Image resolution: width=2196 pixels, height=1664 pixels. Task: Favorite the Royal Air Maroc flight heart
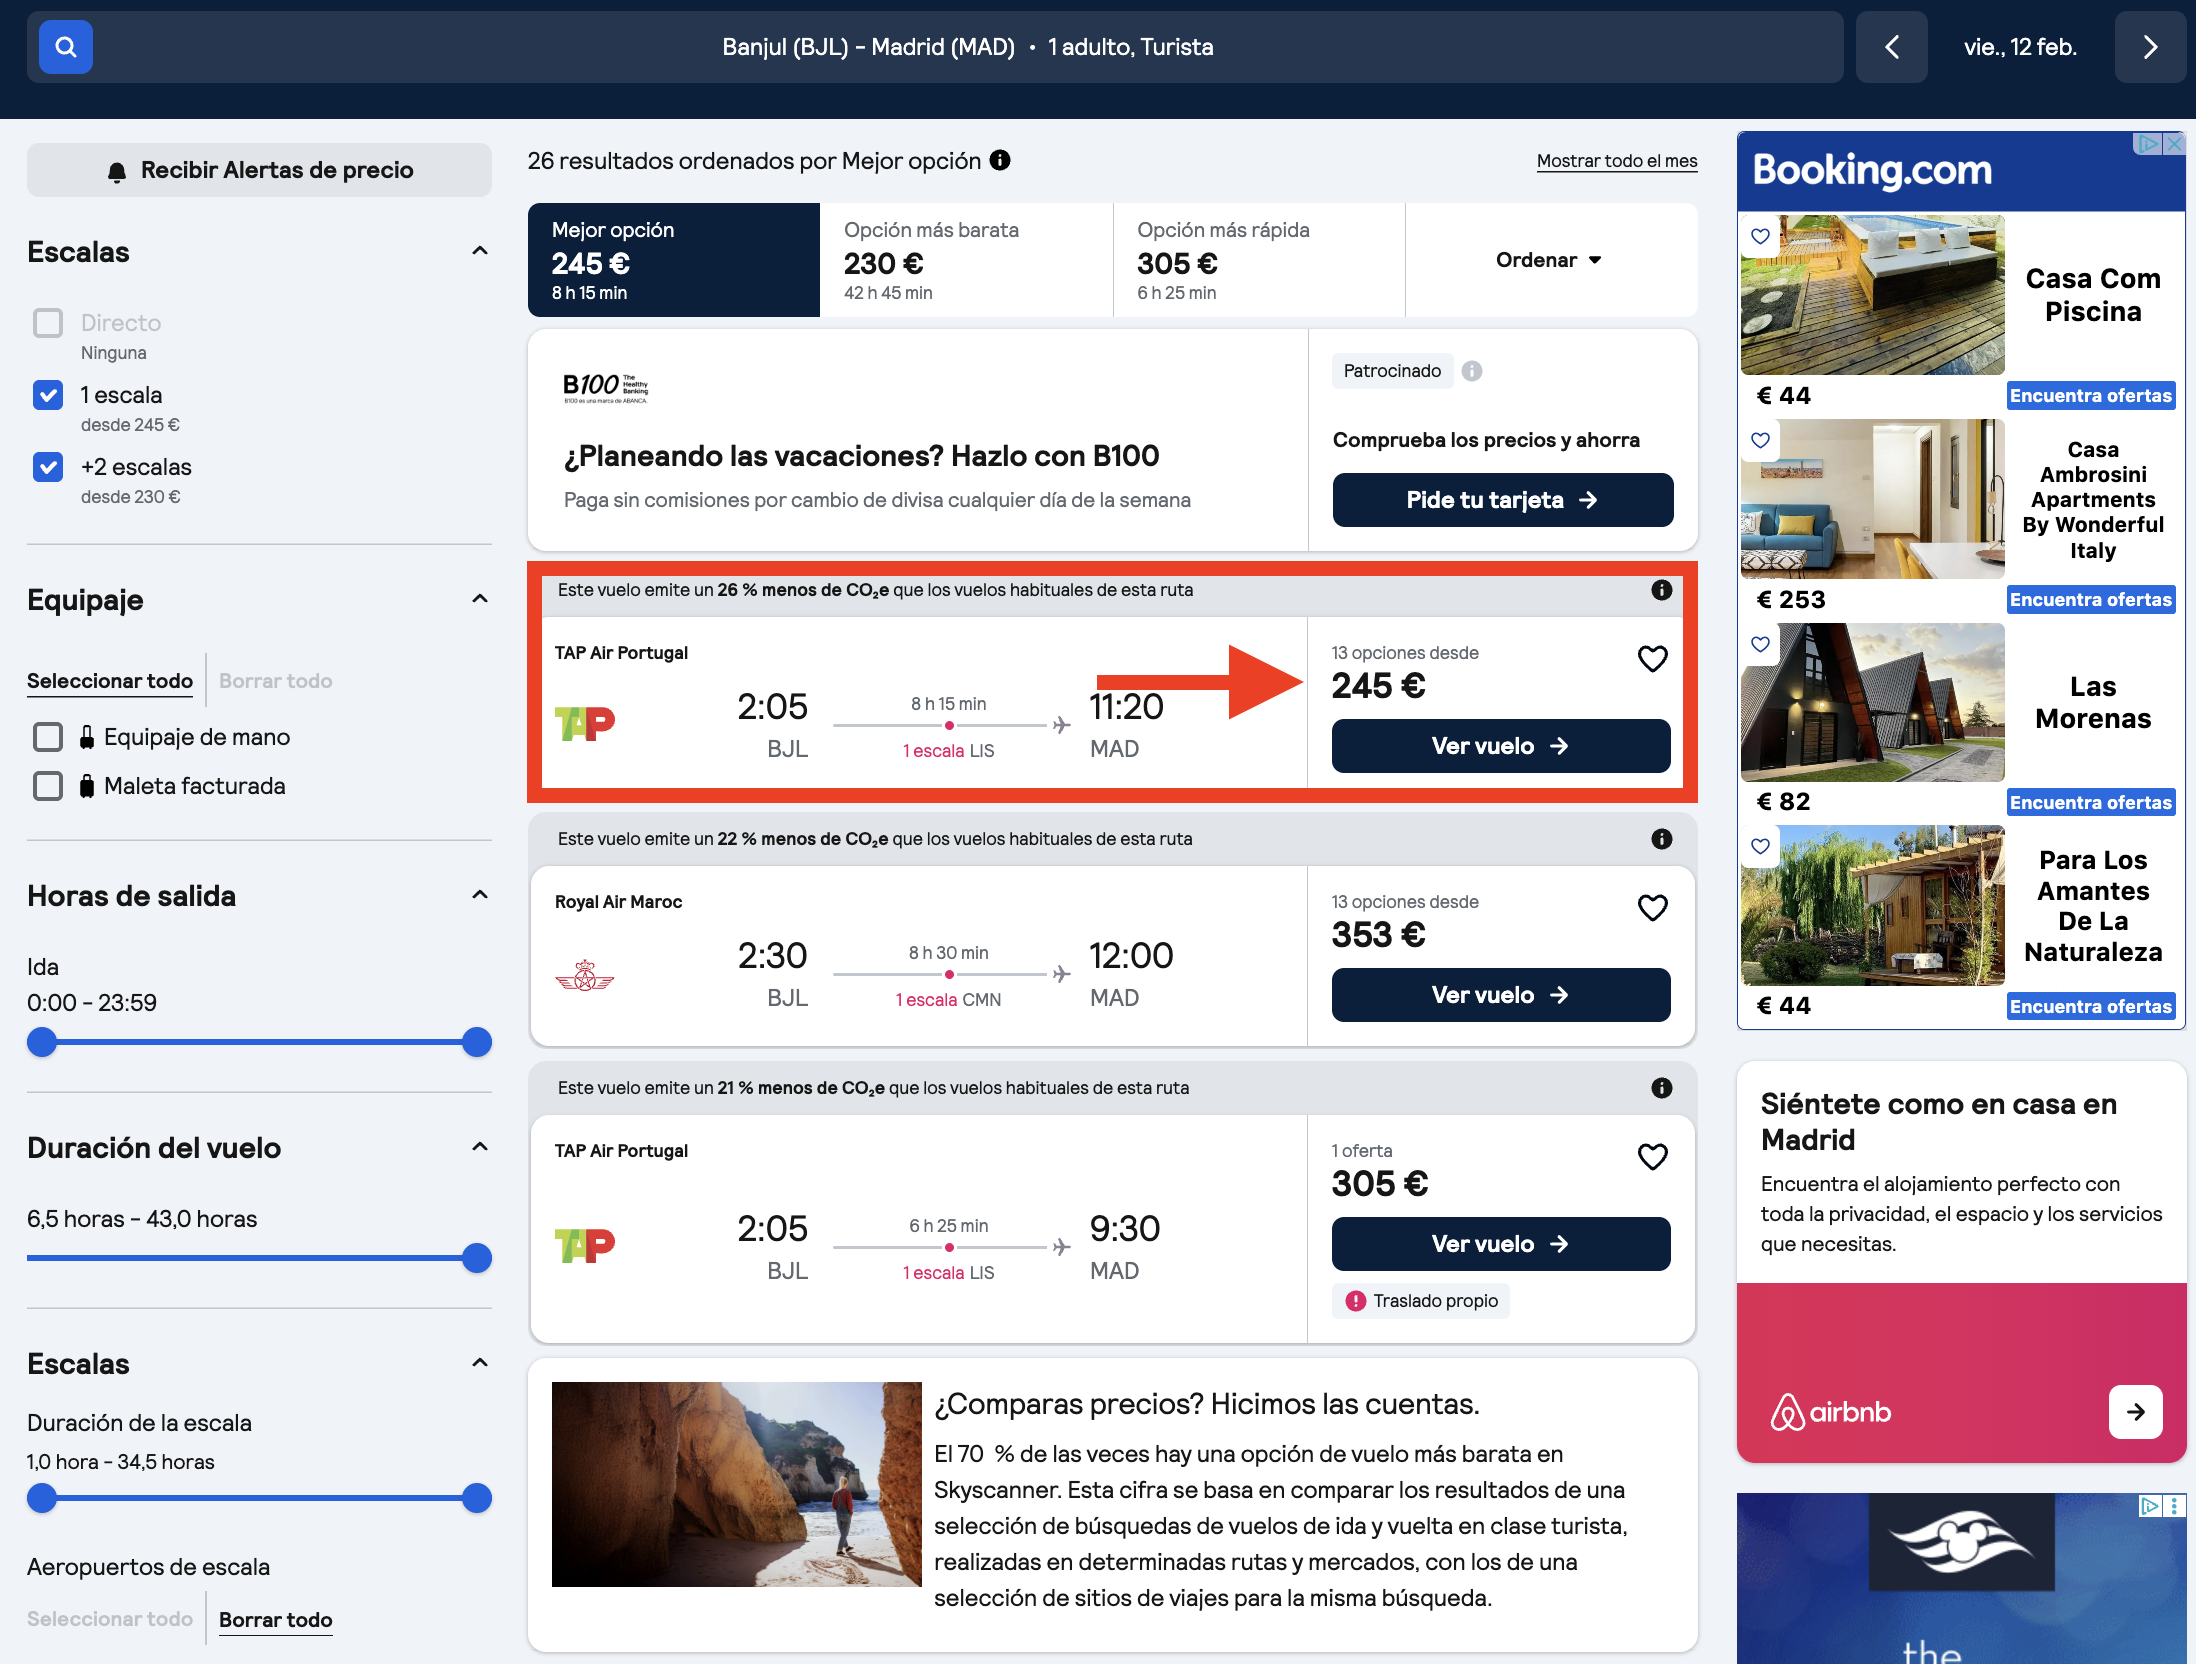point(1652,908)
